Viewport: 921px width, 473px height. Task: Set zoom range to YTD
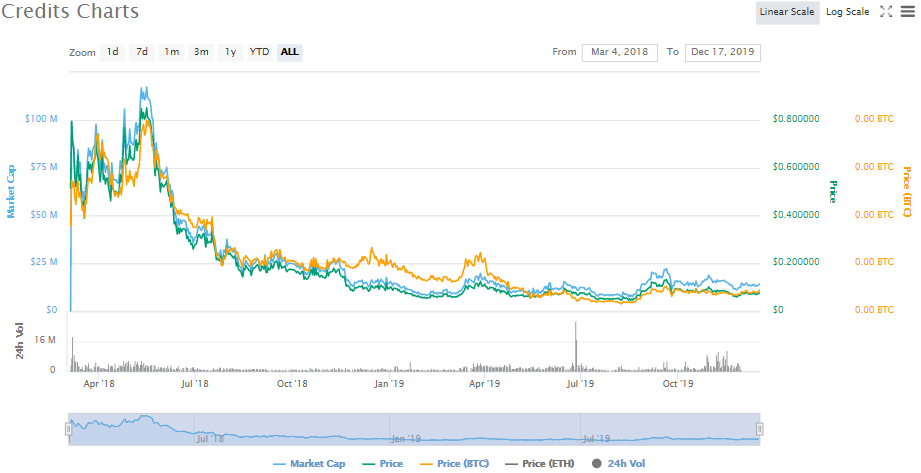click(x=259, y=52)
